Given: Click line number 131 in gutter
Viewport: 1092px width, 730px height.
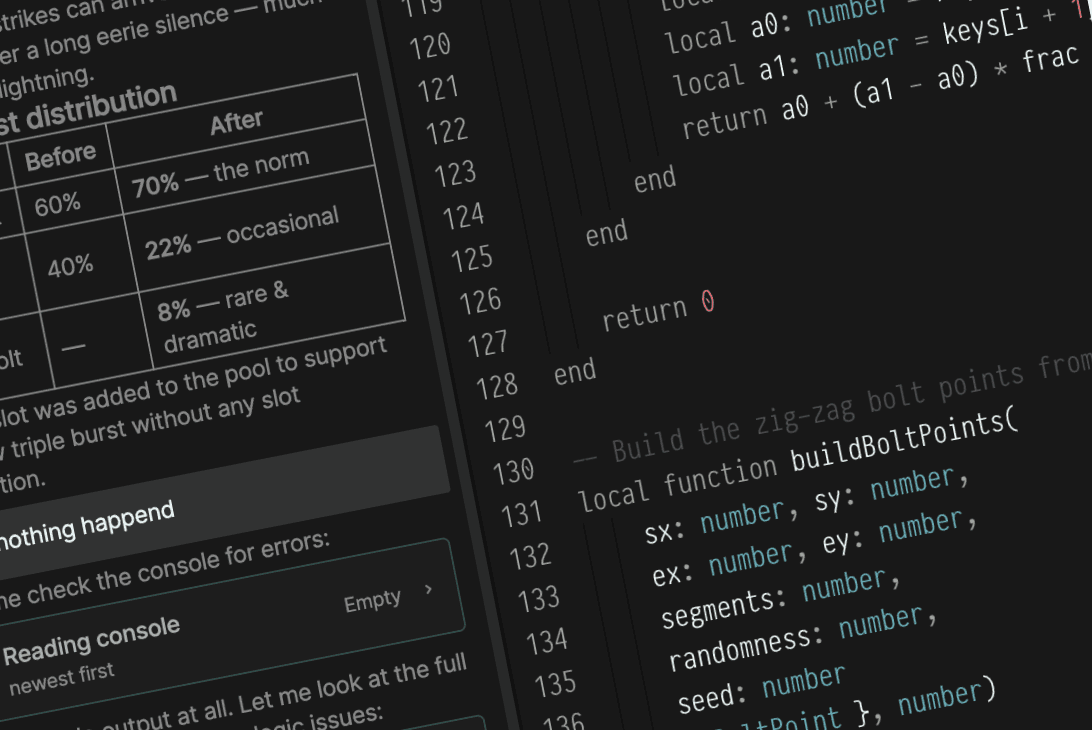Looking at the screenshot, I should coord(522,514).
